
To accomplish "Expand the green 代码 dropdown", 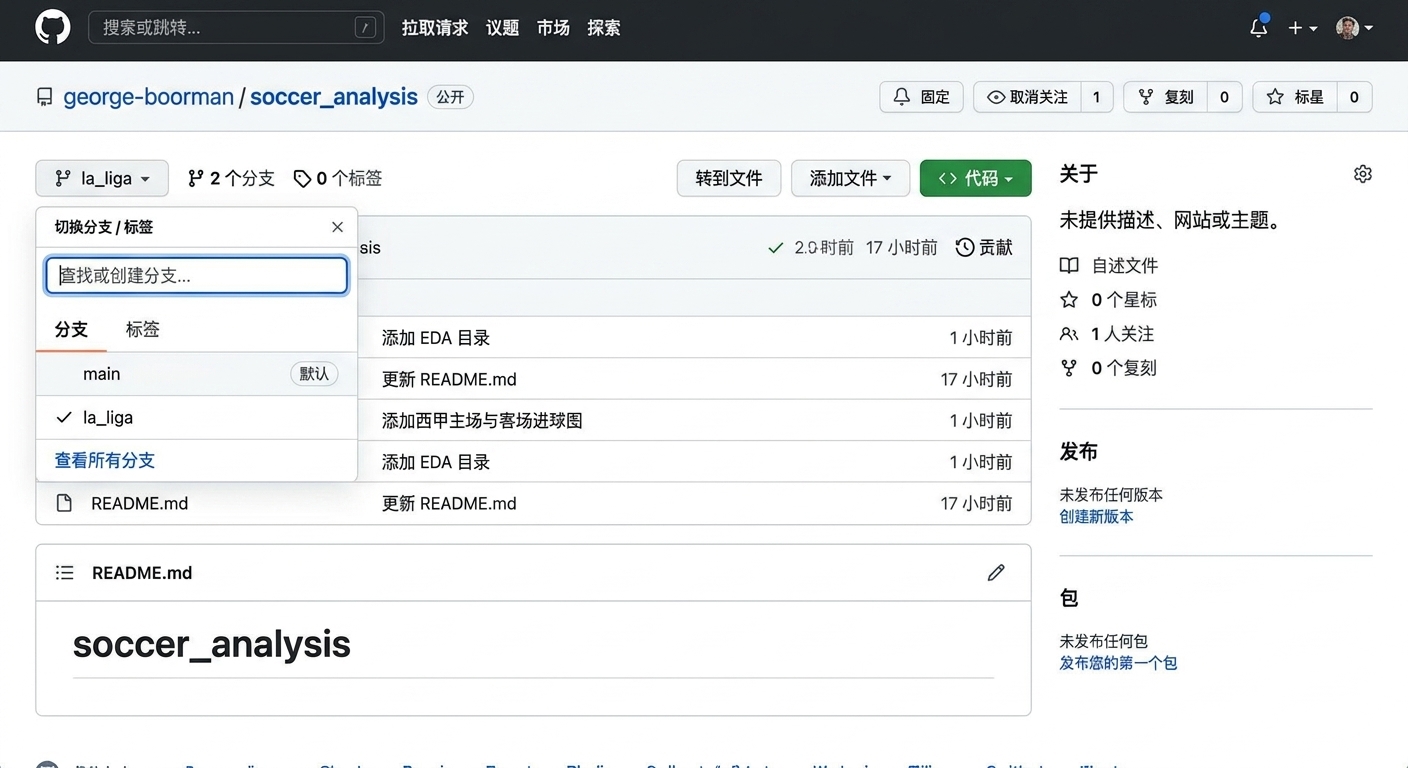I will pos(975,178).
